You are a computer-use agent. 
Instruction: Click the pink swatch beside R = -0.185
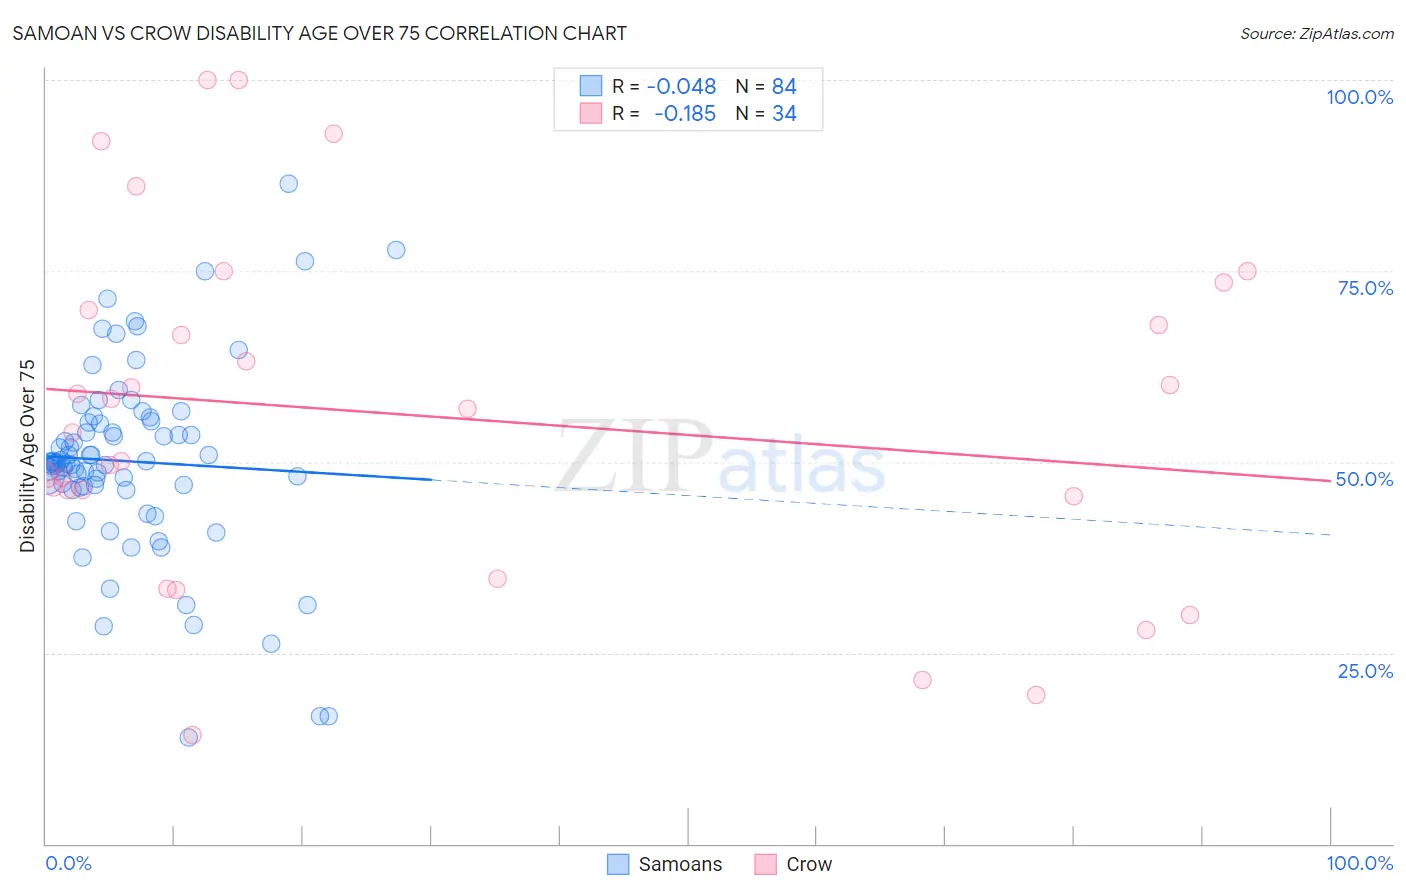591,113
